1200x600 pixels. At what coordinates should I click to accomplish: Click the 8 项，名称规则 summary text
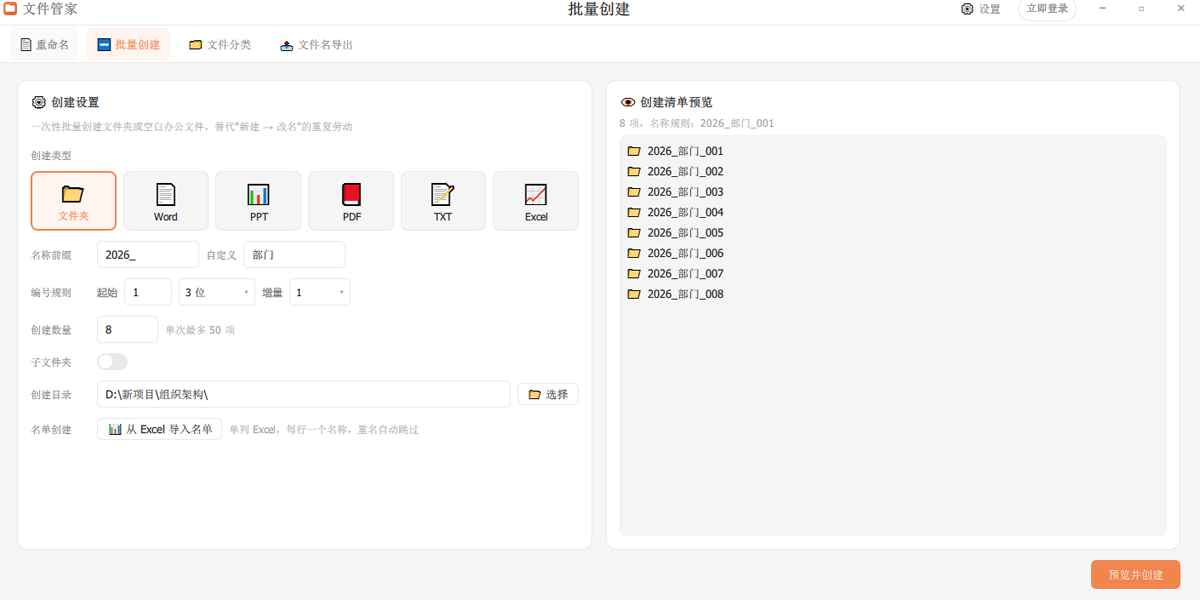[x=697, y=124]
